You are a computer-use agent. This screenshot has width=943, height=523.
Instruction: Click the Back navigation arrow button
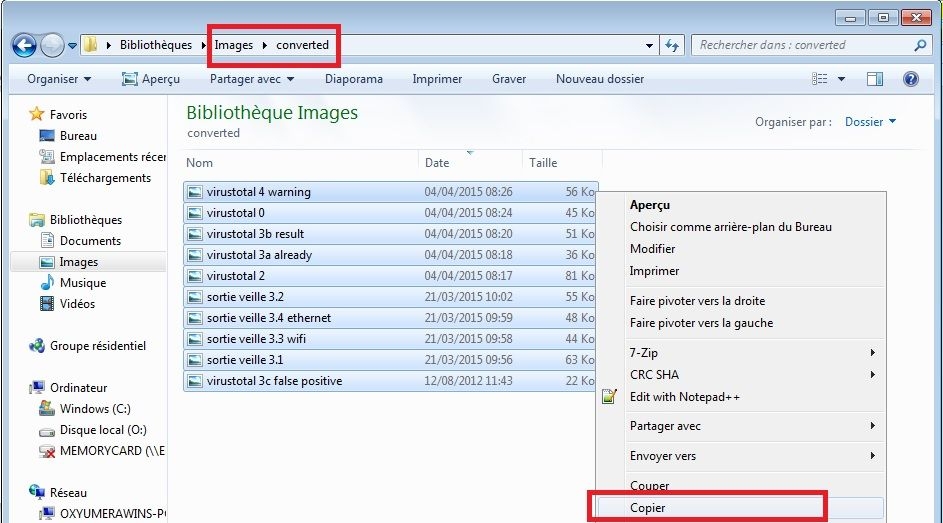point(24,45)
